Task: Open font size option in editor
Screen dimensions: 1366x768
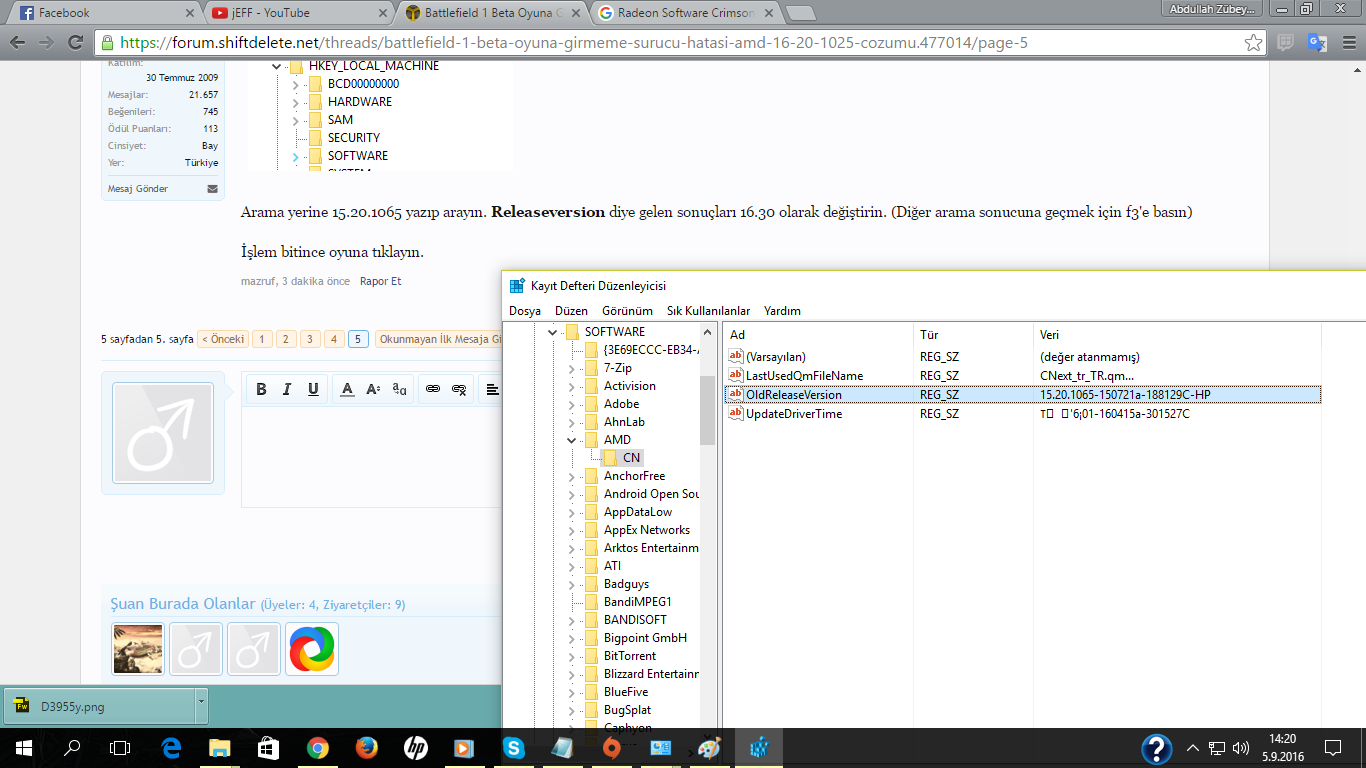Action: click(x=373, y=389)
